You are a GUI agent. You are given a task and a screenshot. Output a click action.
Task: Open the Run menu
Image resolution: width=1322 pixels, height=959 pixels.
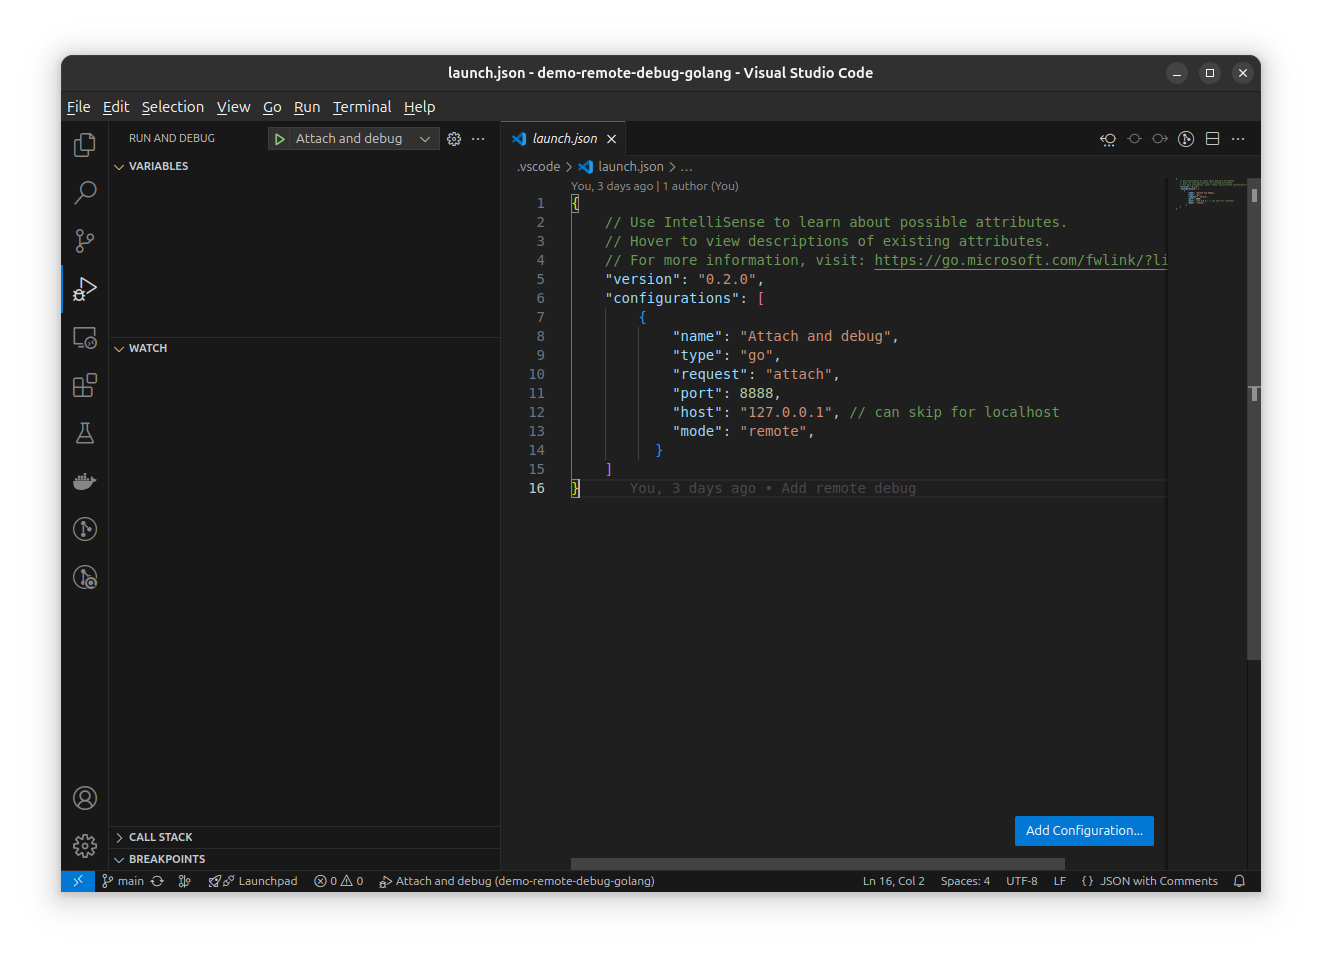click(x=307, y=107)
